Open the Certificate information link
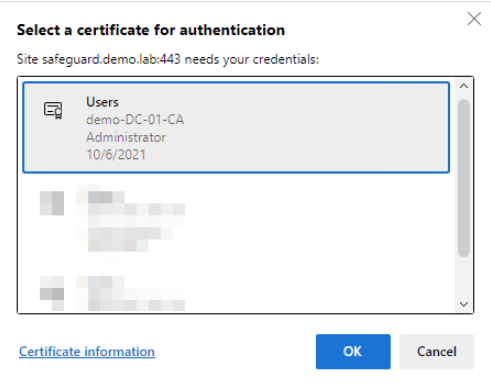 [x=87, y=352]
